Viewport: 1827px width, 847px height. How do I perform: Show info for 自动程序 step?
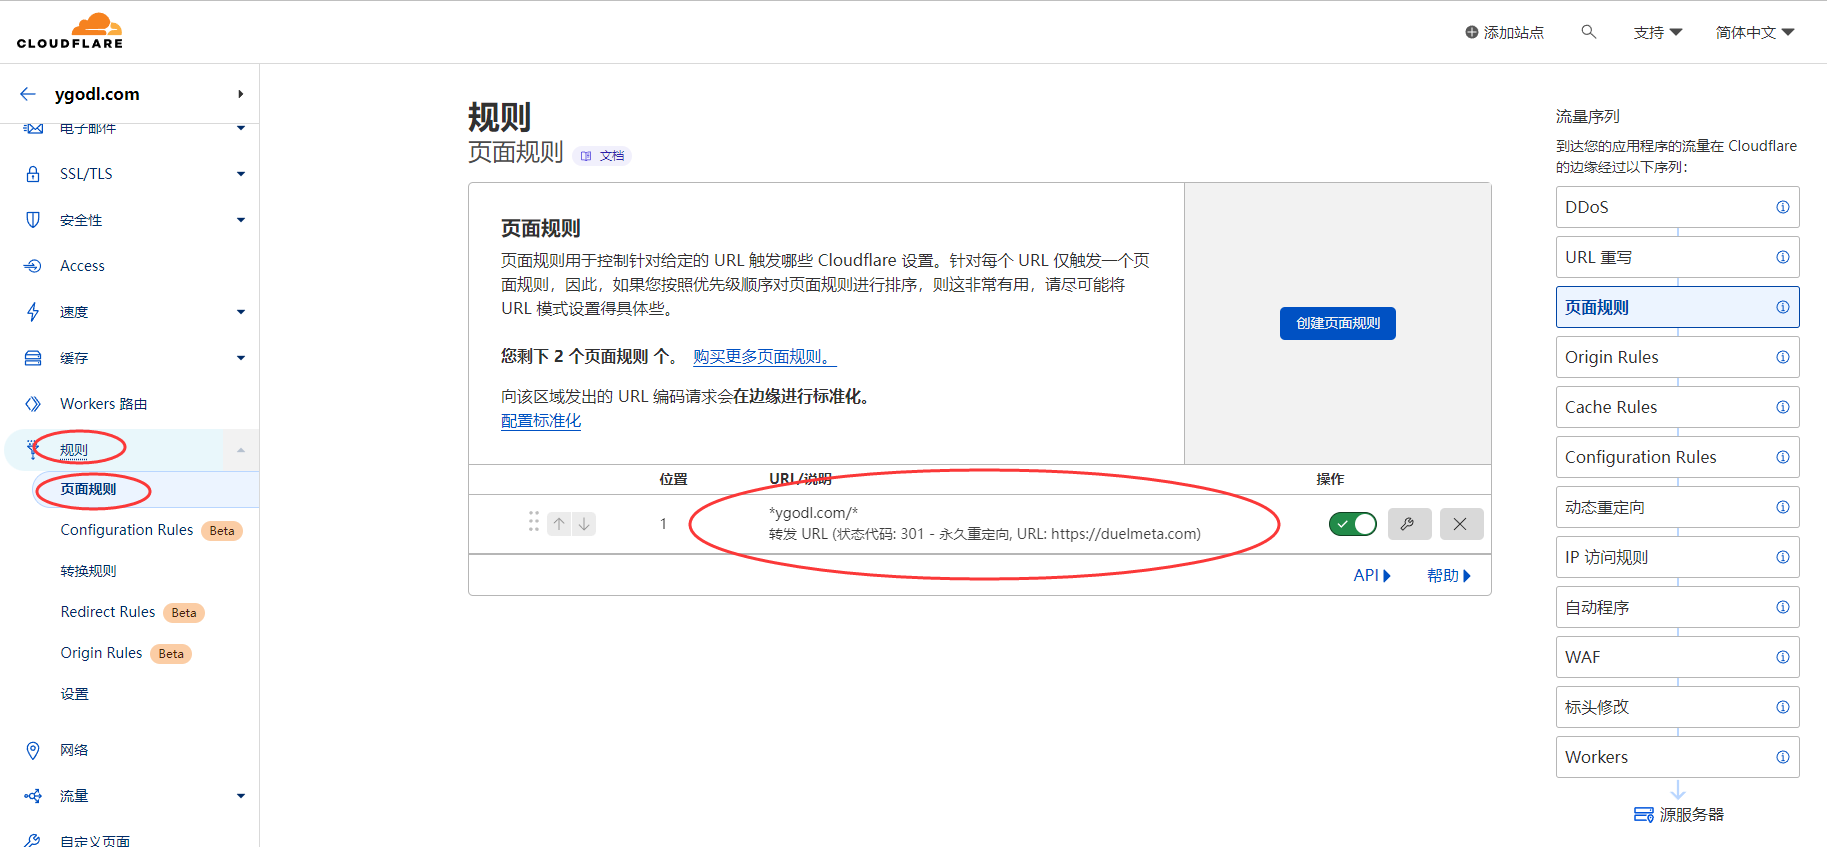(x=1783, y=607)
